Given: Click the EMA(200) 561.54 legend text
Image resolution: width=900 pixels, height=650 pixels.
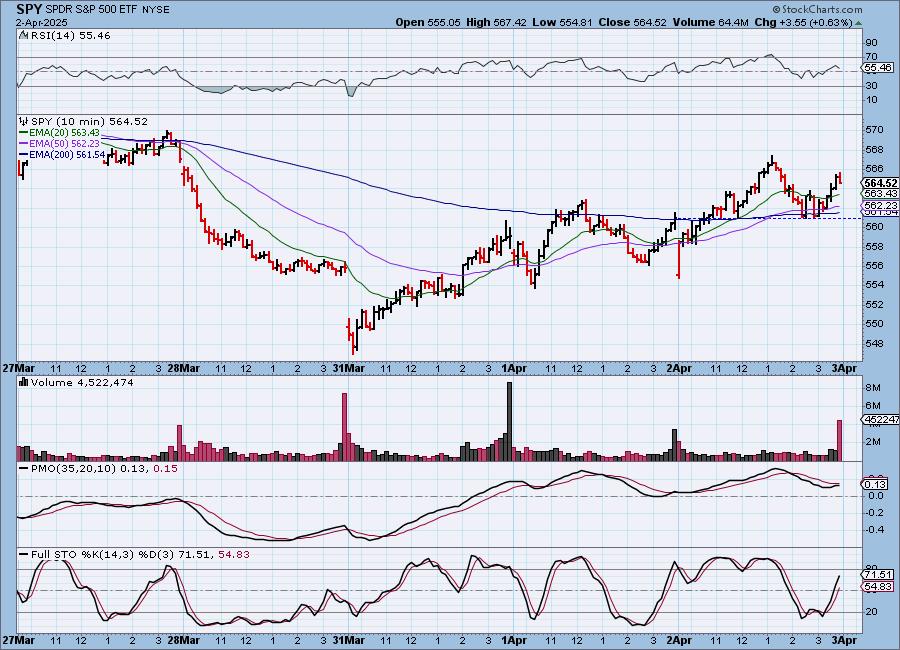Looking at the screenshot, I should coord(67,154).
